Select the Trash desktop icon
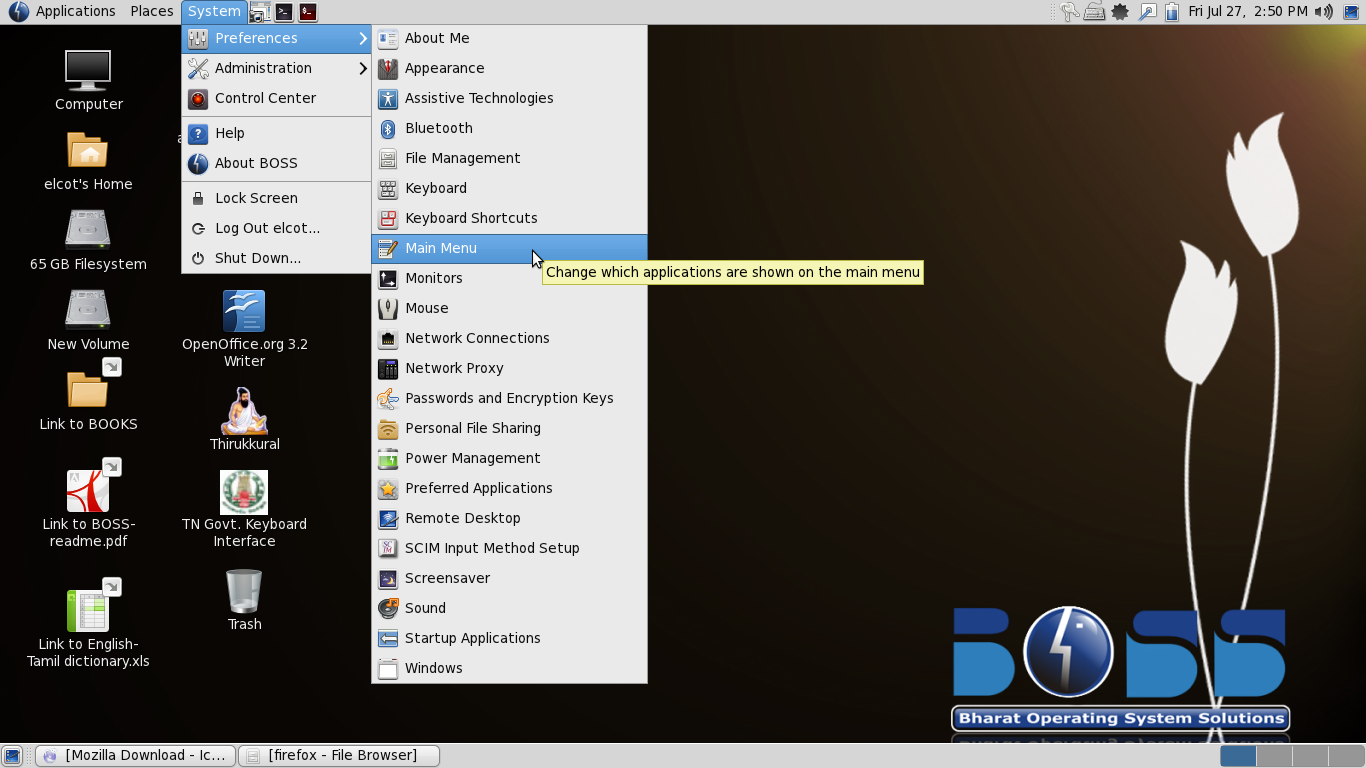 (244, 591)
